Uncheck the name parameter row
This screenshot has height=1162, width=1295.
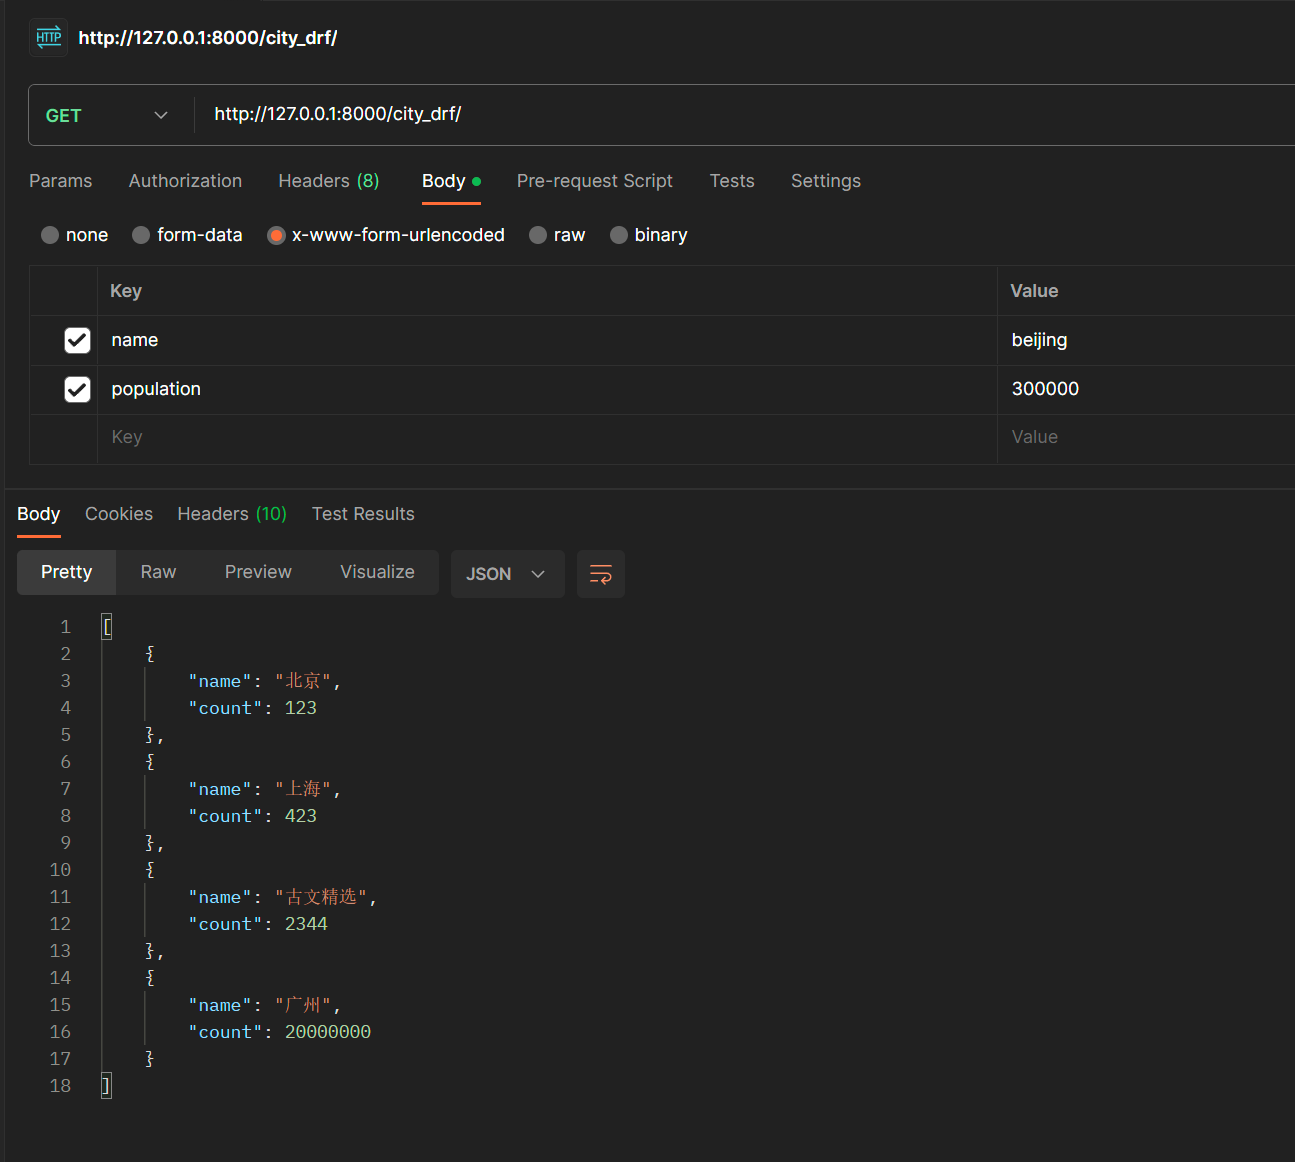coord(77,340)
